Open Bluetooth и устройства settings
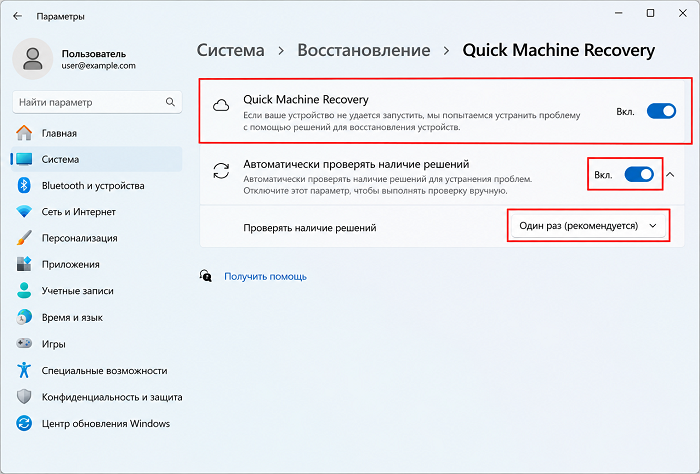This screenshot has height=474, width=700. [96, 186]
